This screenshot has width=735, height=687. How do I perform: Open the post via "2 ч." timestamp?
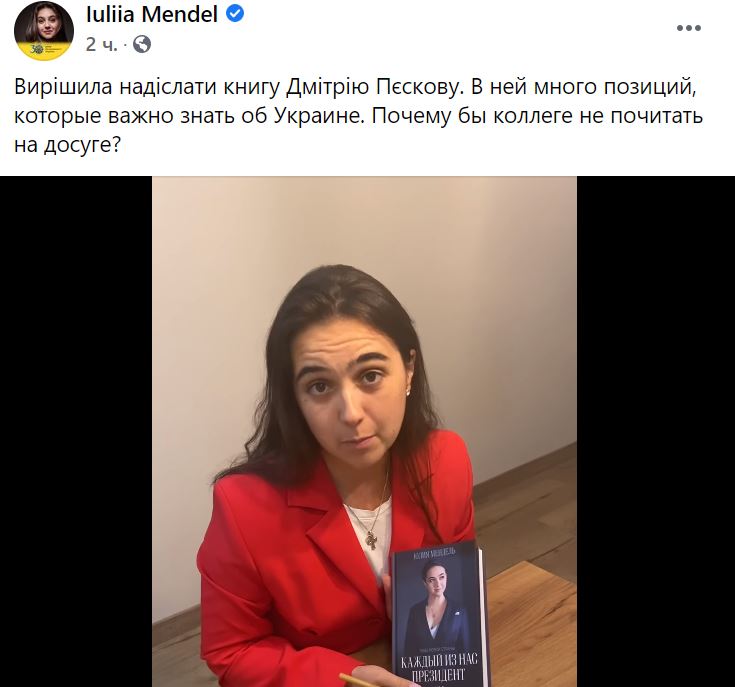click(x=101, y=45)
